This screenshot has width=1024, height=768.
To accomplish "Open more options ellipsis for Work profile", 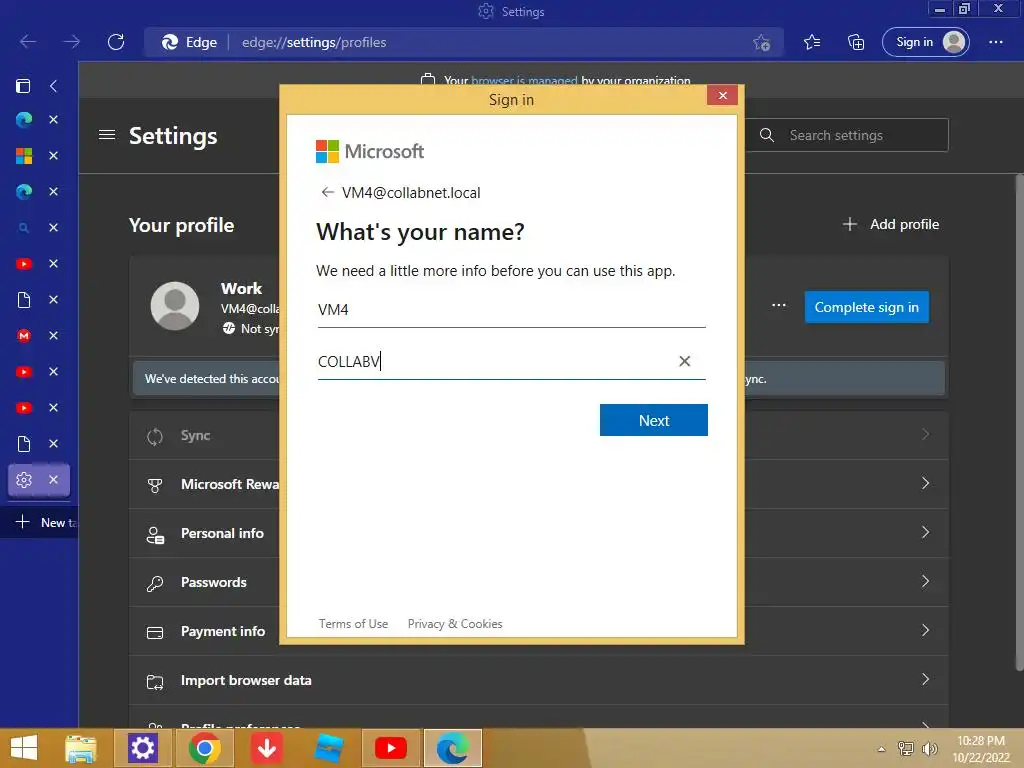I will [x=778, y=305].
